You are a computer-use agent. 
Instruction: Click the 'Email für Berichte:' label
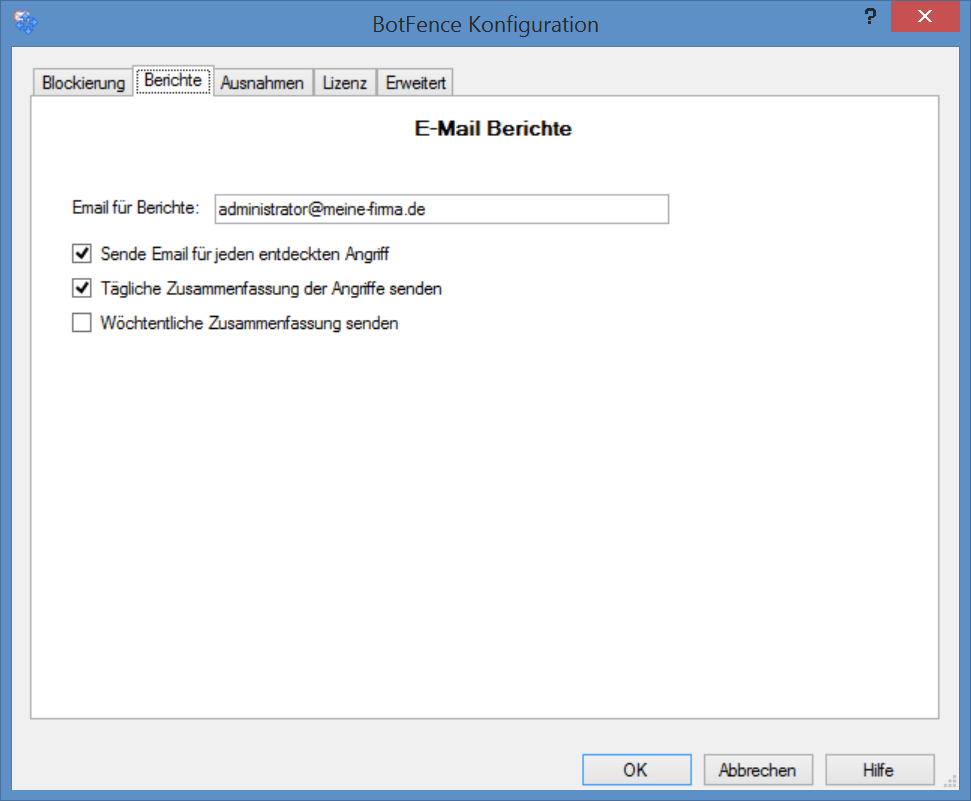coord(136,208)
